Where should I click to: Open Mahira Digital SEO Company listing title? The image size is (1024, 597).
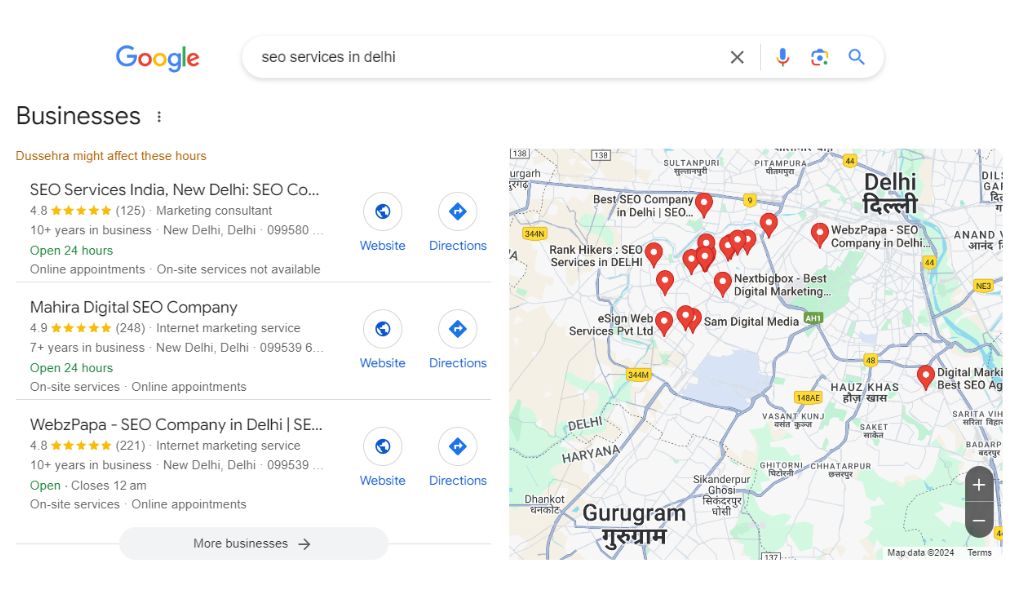(133, 307)
